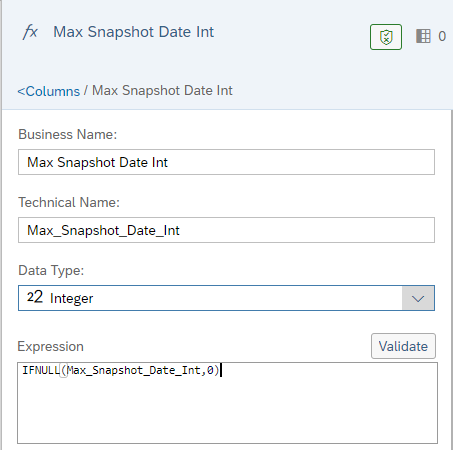The width and height of the screenshot is (453, 450).
Task: Open the green shield validation status button
Action: [x=386, y=37]
